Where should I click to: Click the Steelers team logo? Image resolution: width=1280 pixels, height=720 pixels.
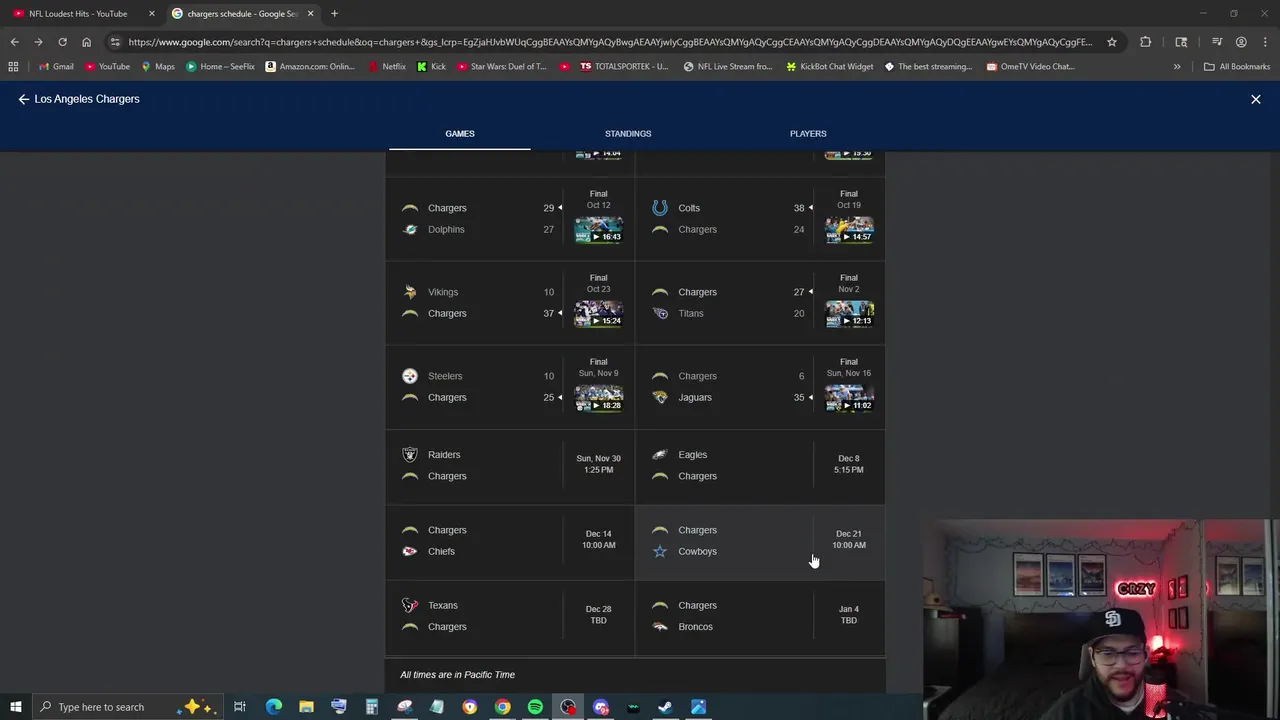point(410,376)
